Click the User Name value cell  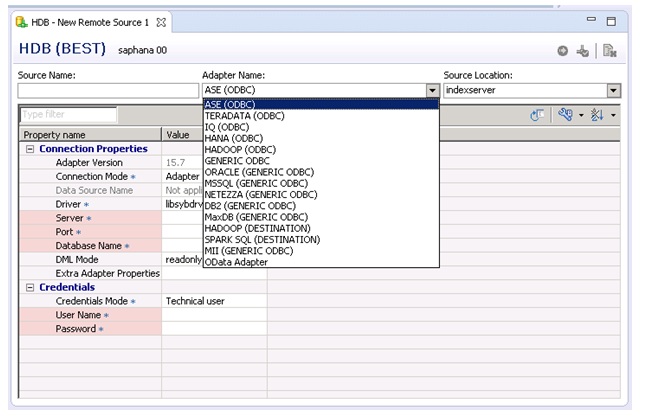(214, 315)
